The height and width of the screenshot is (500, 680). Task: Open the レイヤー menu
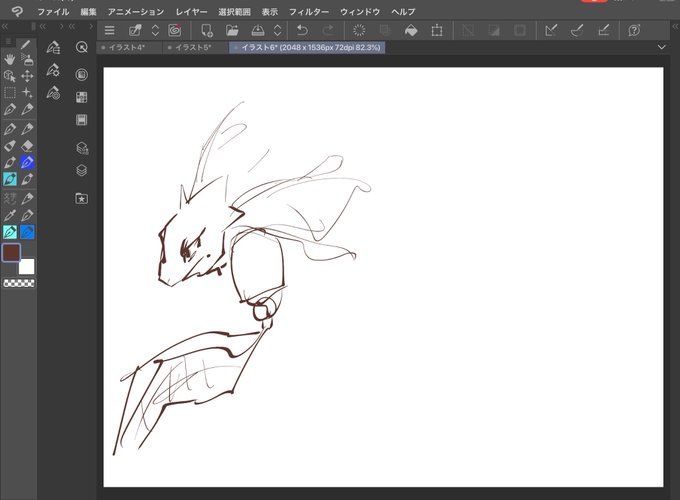point(191,12)
